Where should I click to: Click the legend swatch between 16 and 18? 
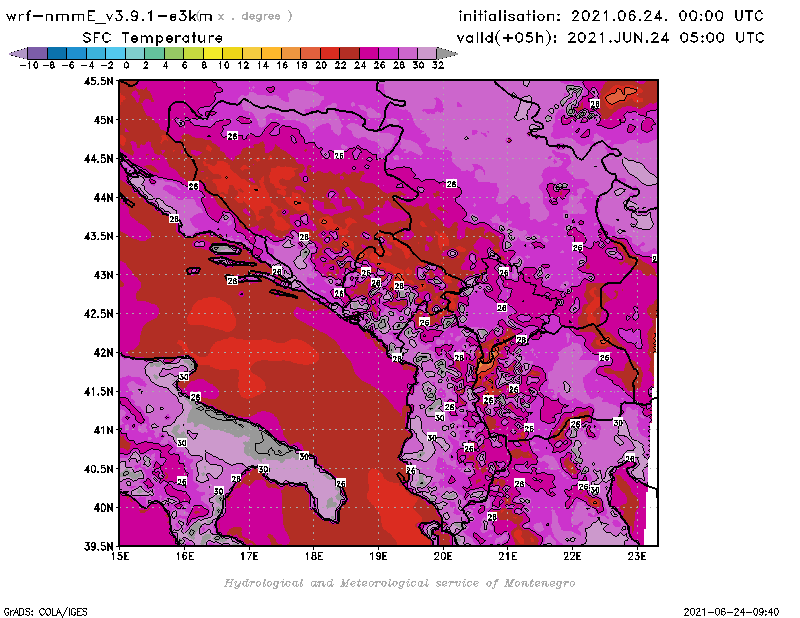(291, 53)
